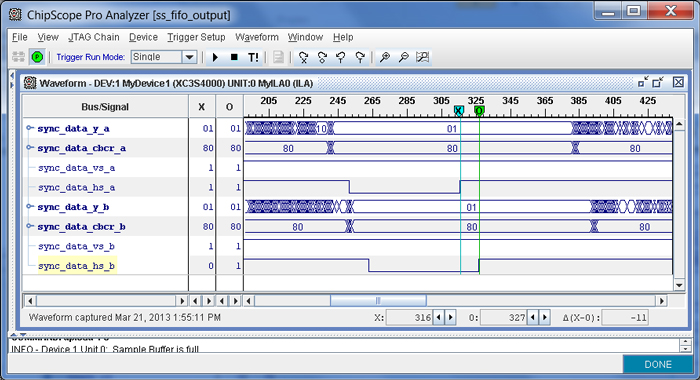The height and width of the screenshot is (380, 700).
Task: Expand the sync_data_y_a bus
Action: [29, 128]
